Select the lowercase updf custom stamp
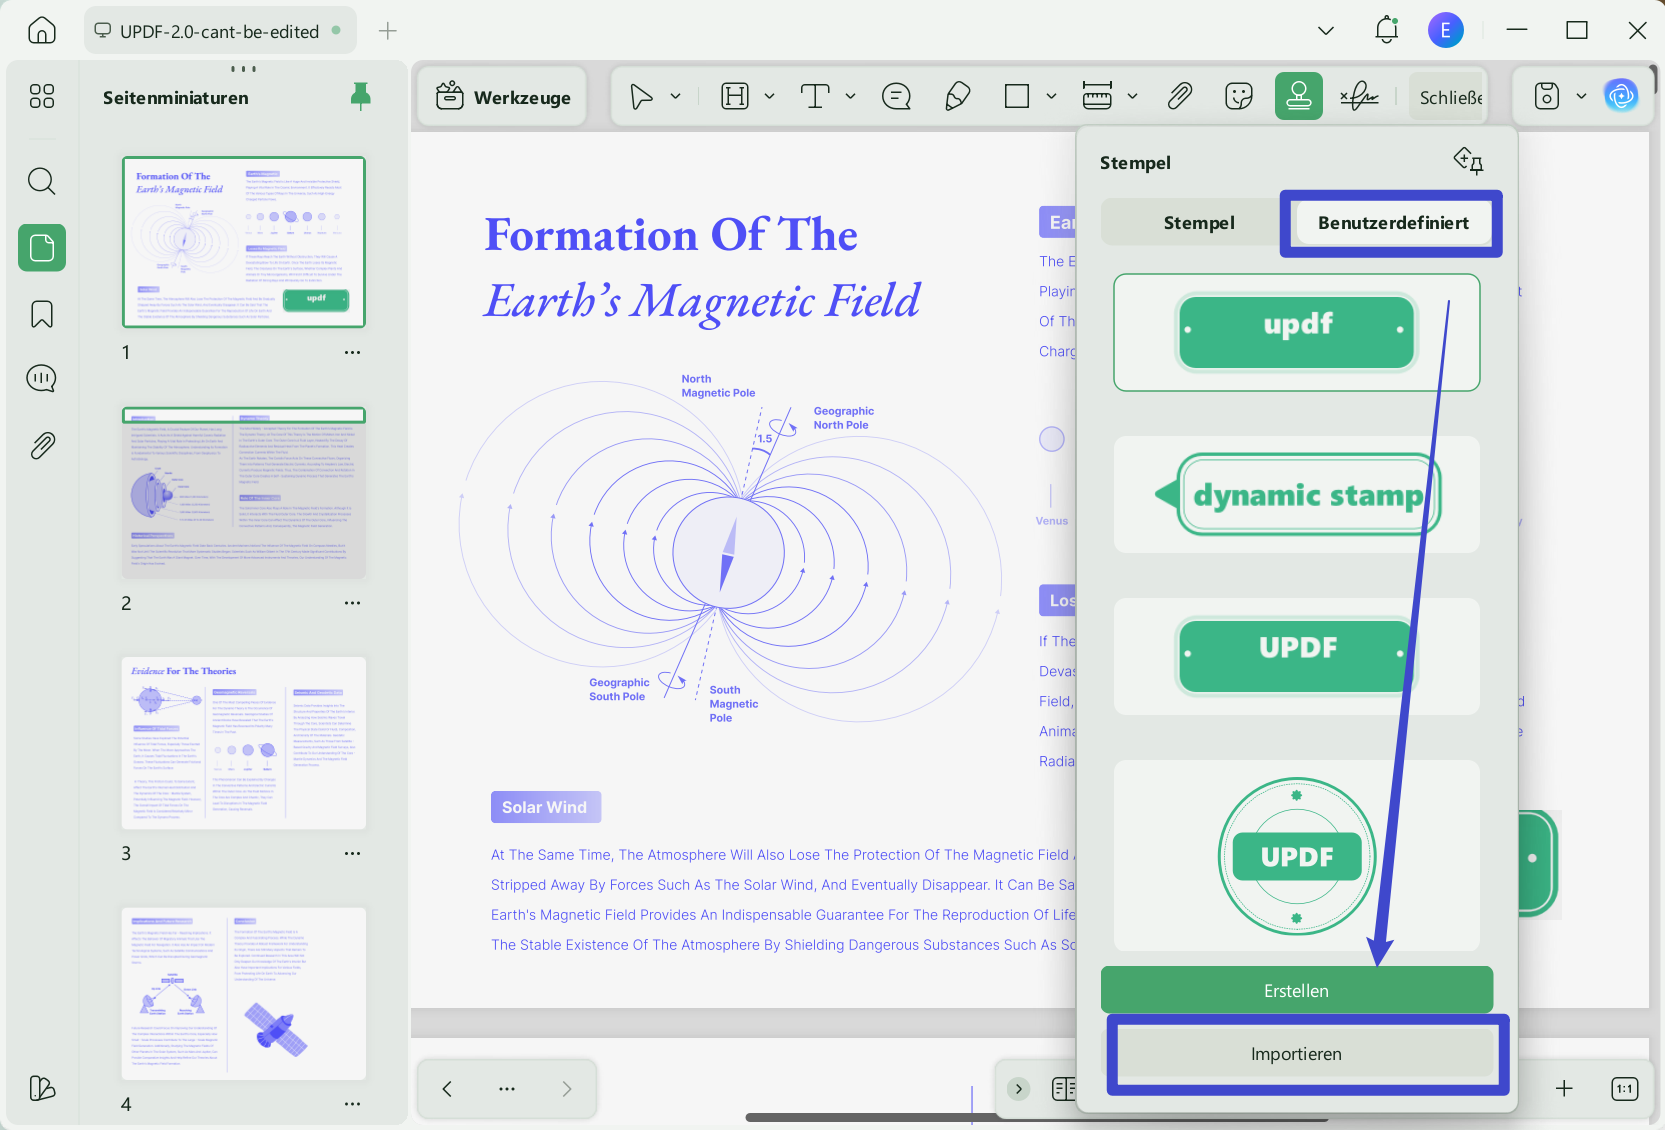1665x1130 pixels. (x=1297, y=332)
